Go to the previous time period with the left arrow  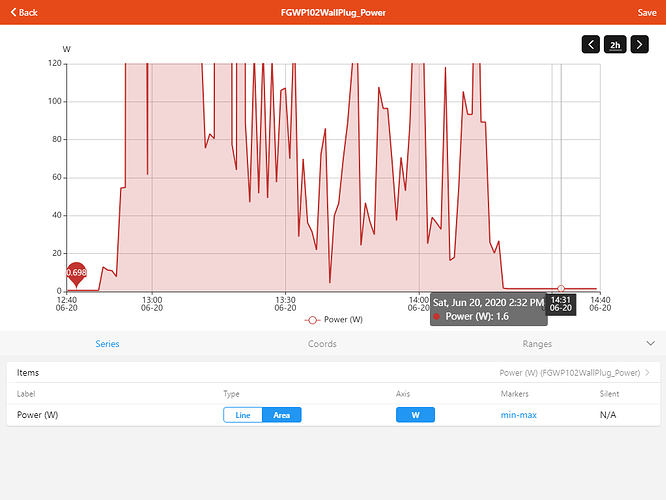tap(590, 44)
